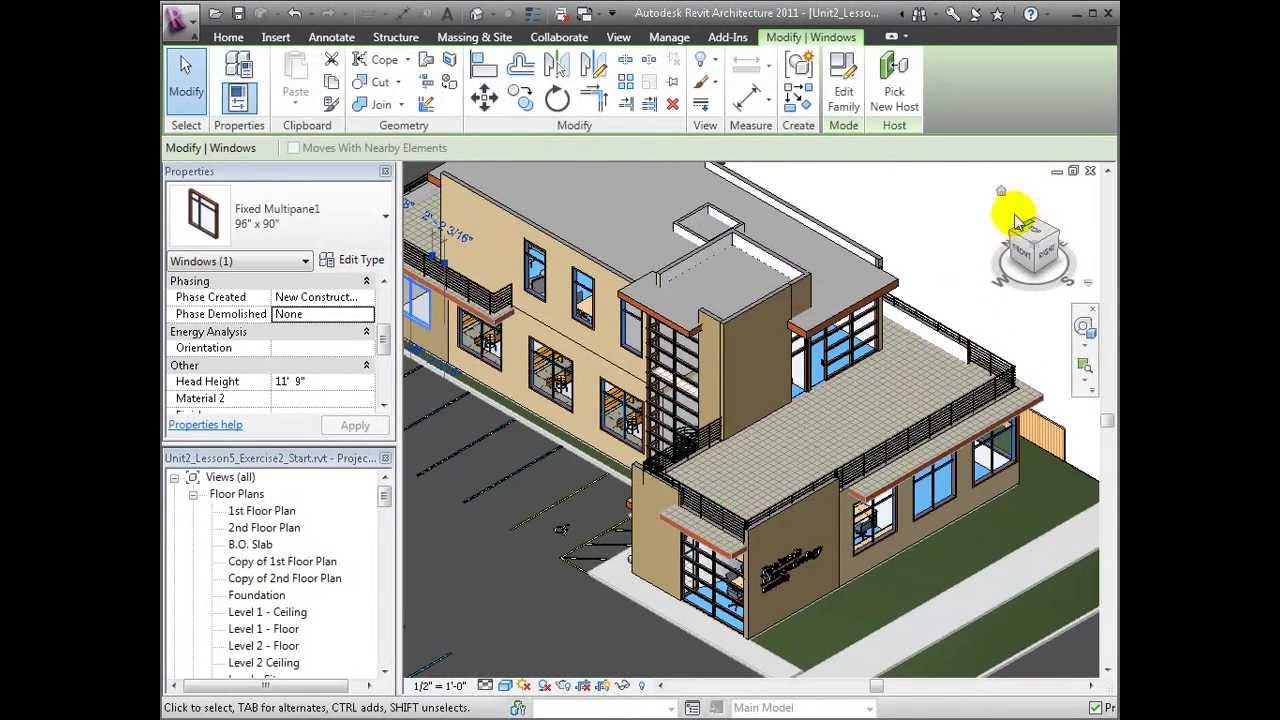Collapse the Other properties section
This screenshot has width=1280, height=720.
pyautogui.click(x=366, y=365)
